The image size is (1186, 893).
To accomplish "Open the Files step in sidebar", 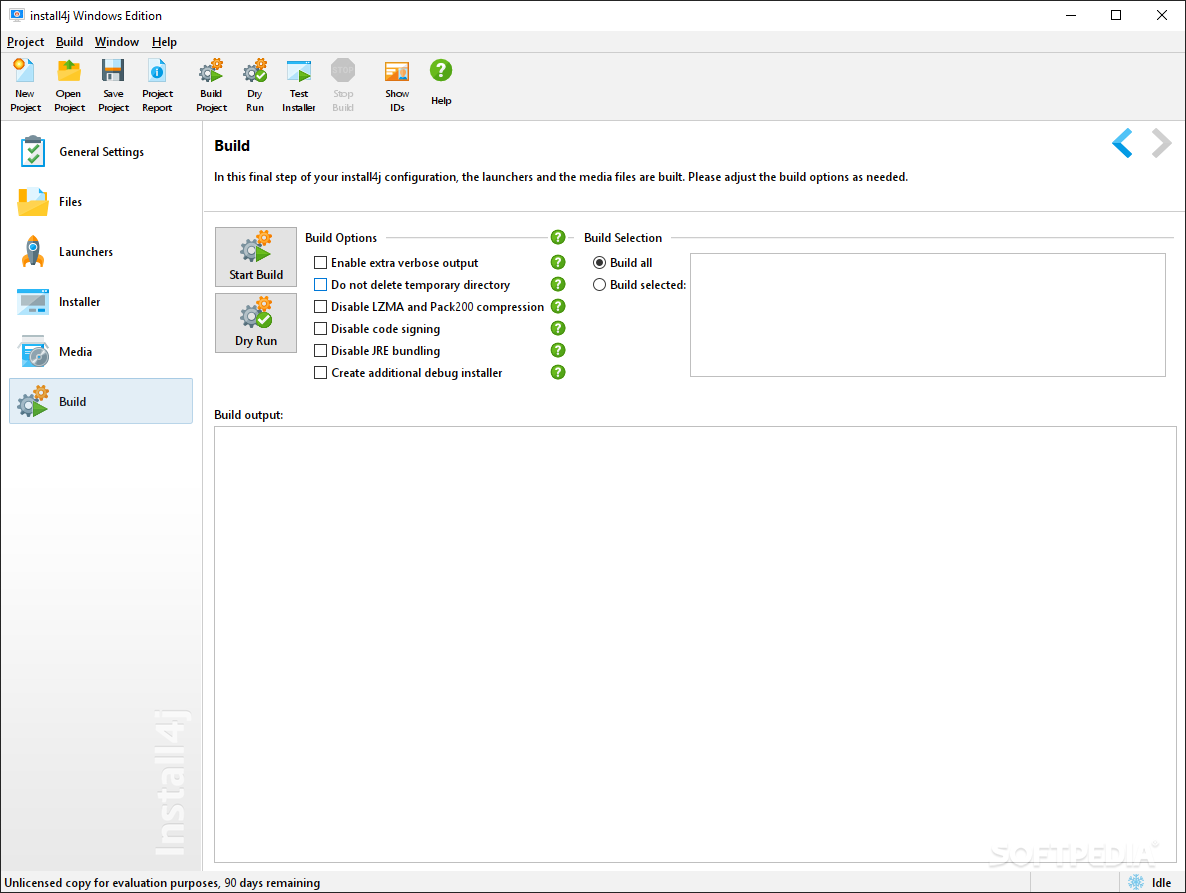I will point(101,202).
